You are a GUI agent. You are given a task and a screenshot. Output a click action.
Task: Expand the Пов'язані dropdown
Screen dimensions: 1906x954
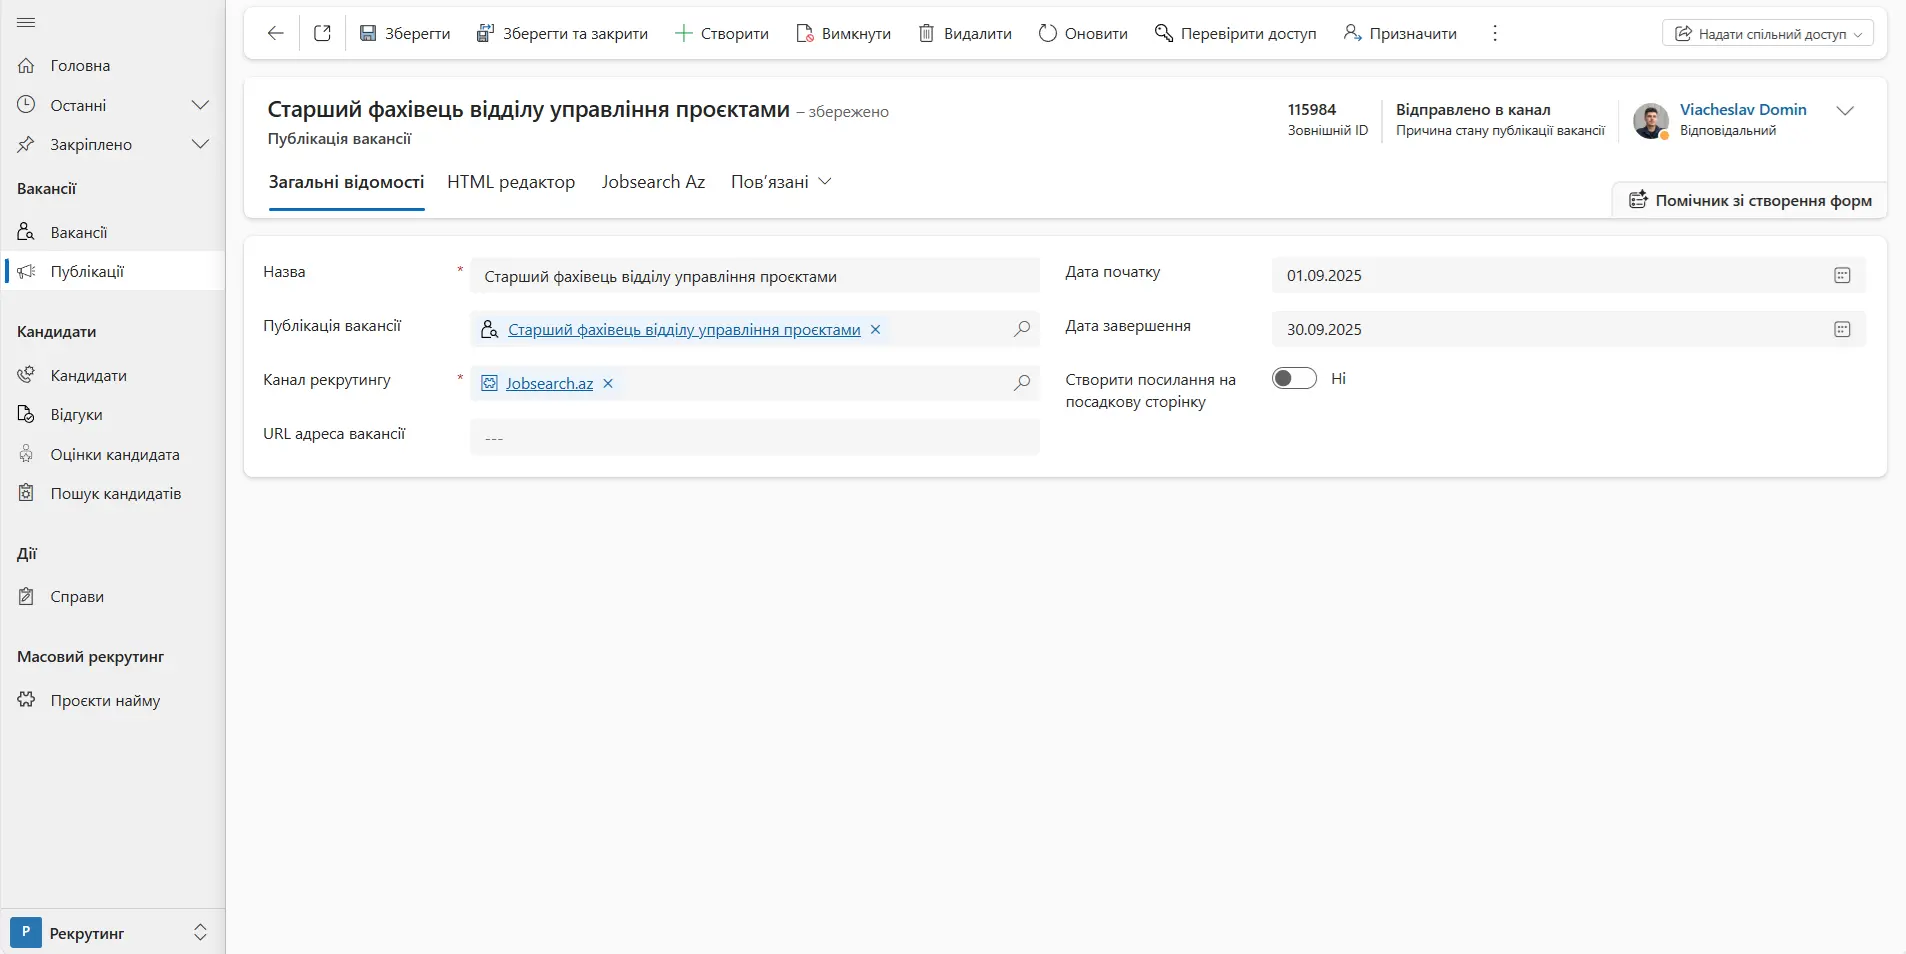(x=824, y=181)
